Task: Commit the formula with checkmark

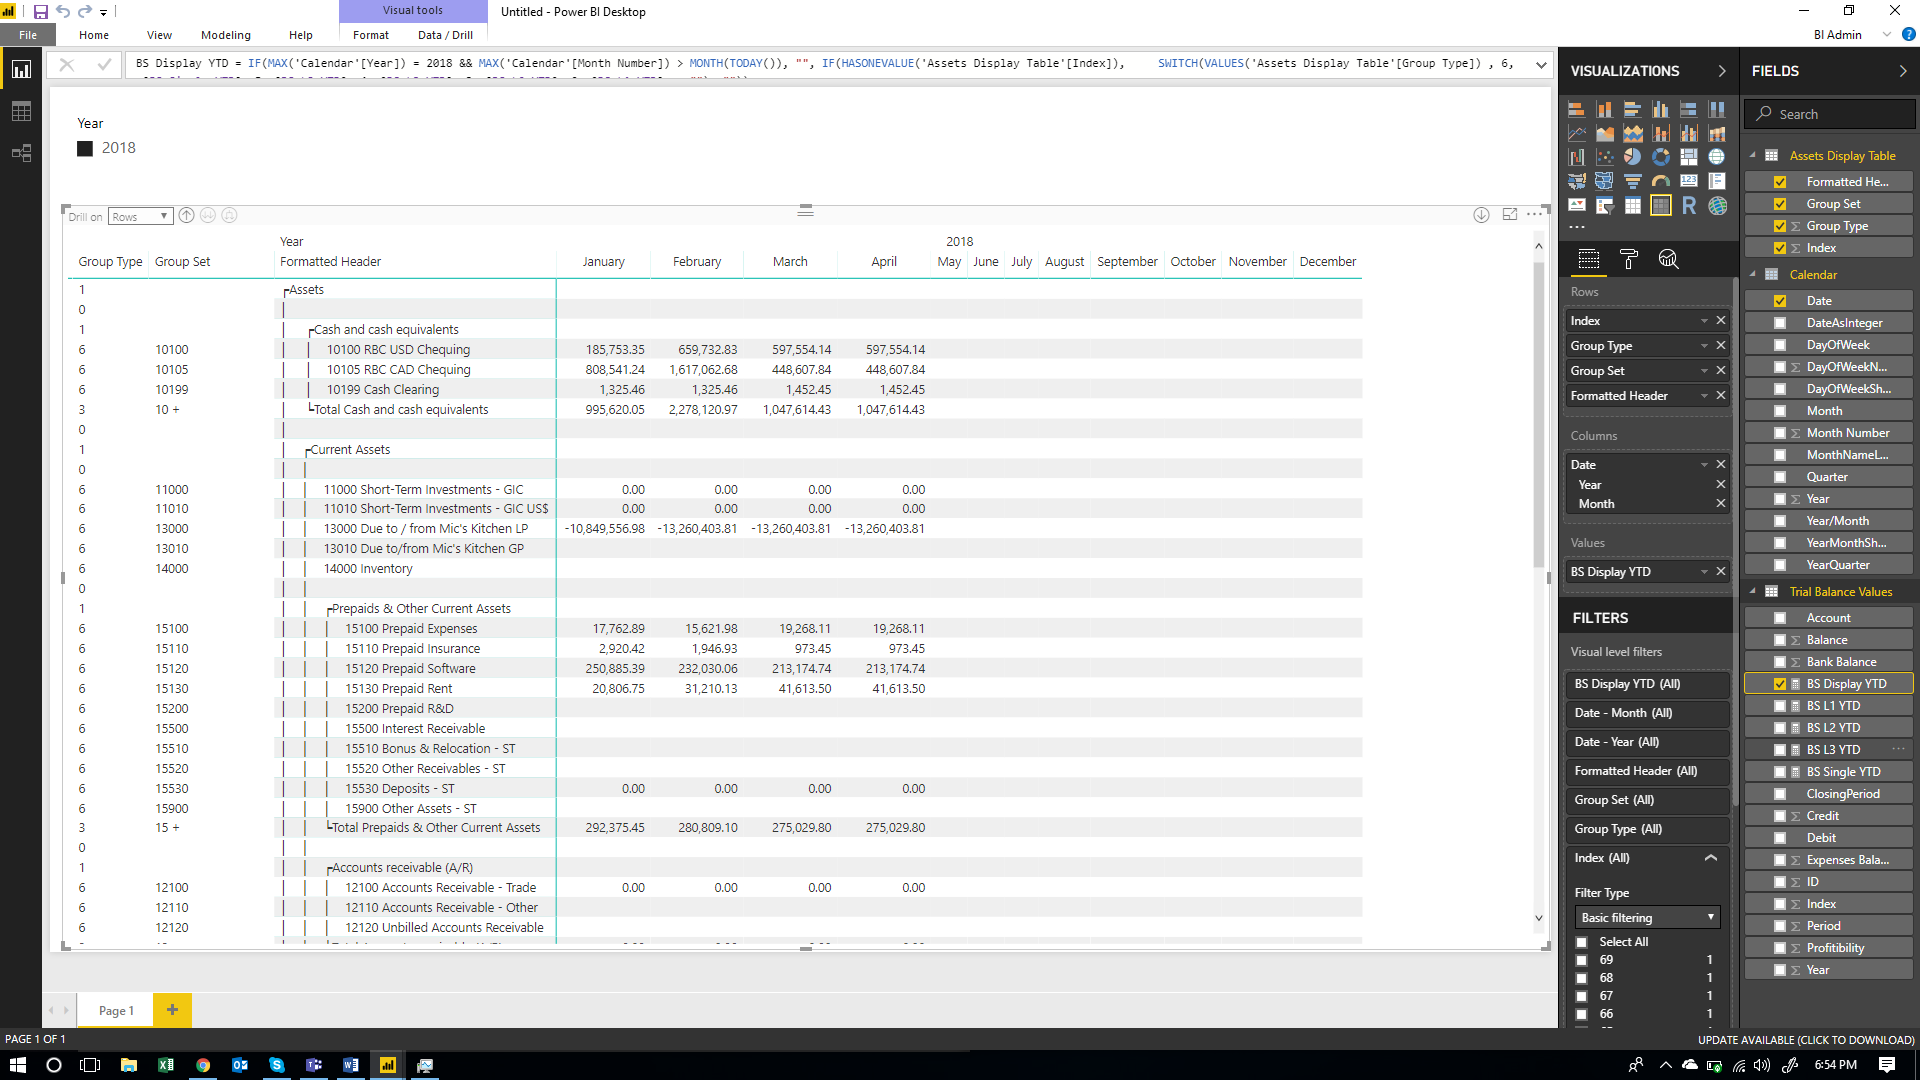Action: pos(104,64)
